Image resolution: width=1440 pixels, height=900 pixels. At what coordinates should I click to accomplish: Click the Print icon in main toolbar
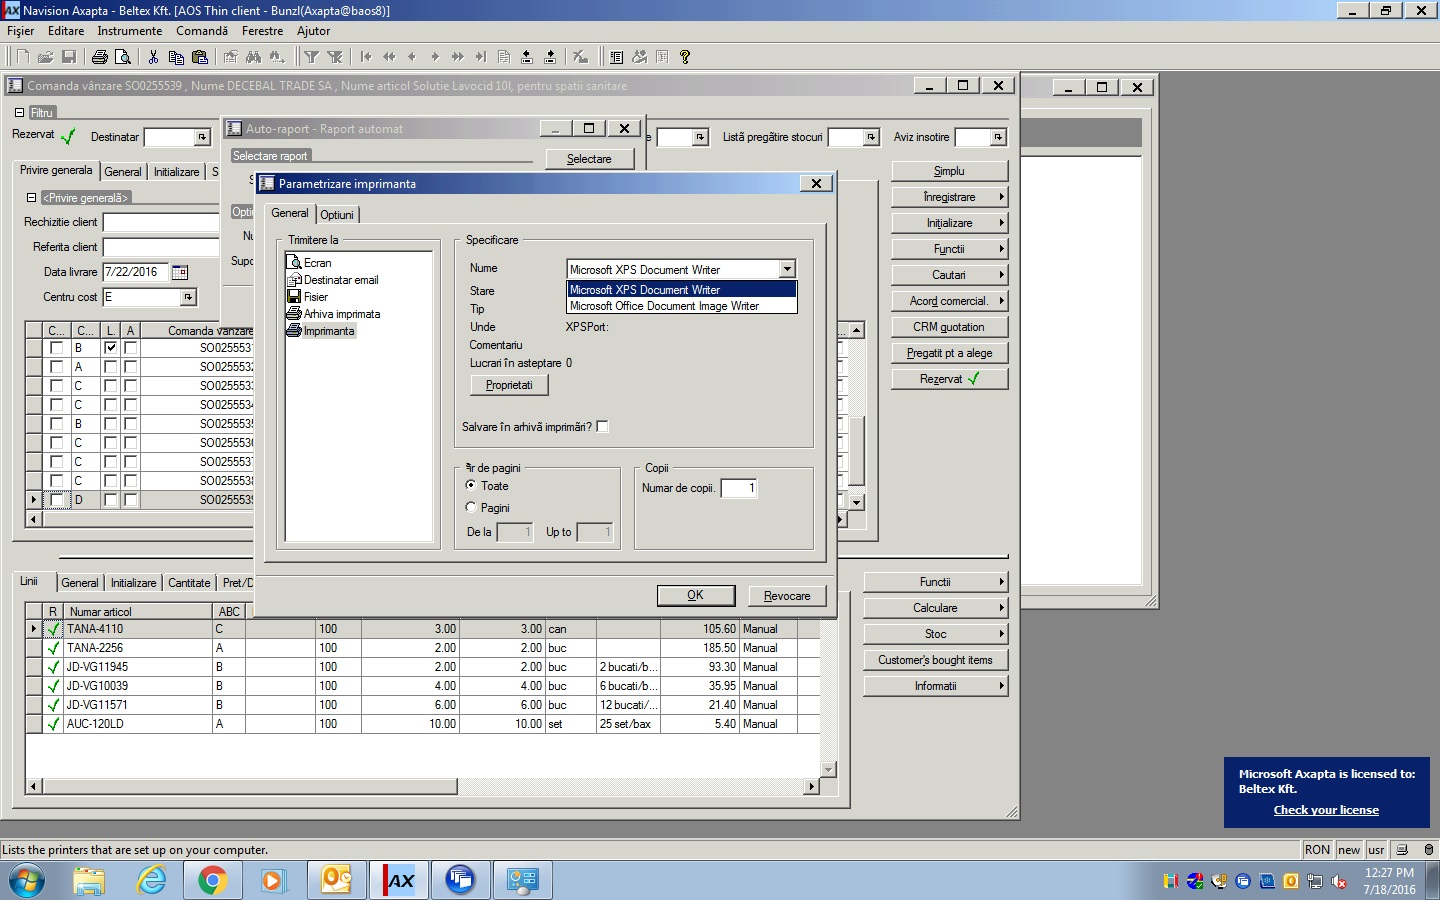coord(99,57)
